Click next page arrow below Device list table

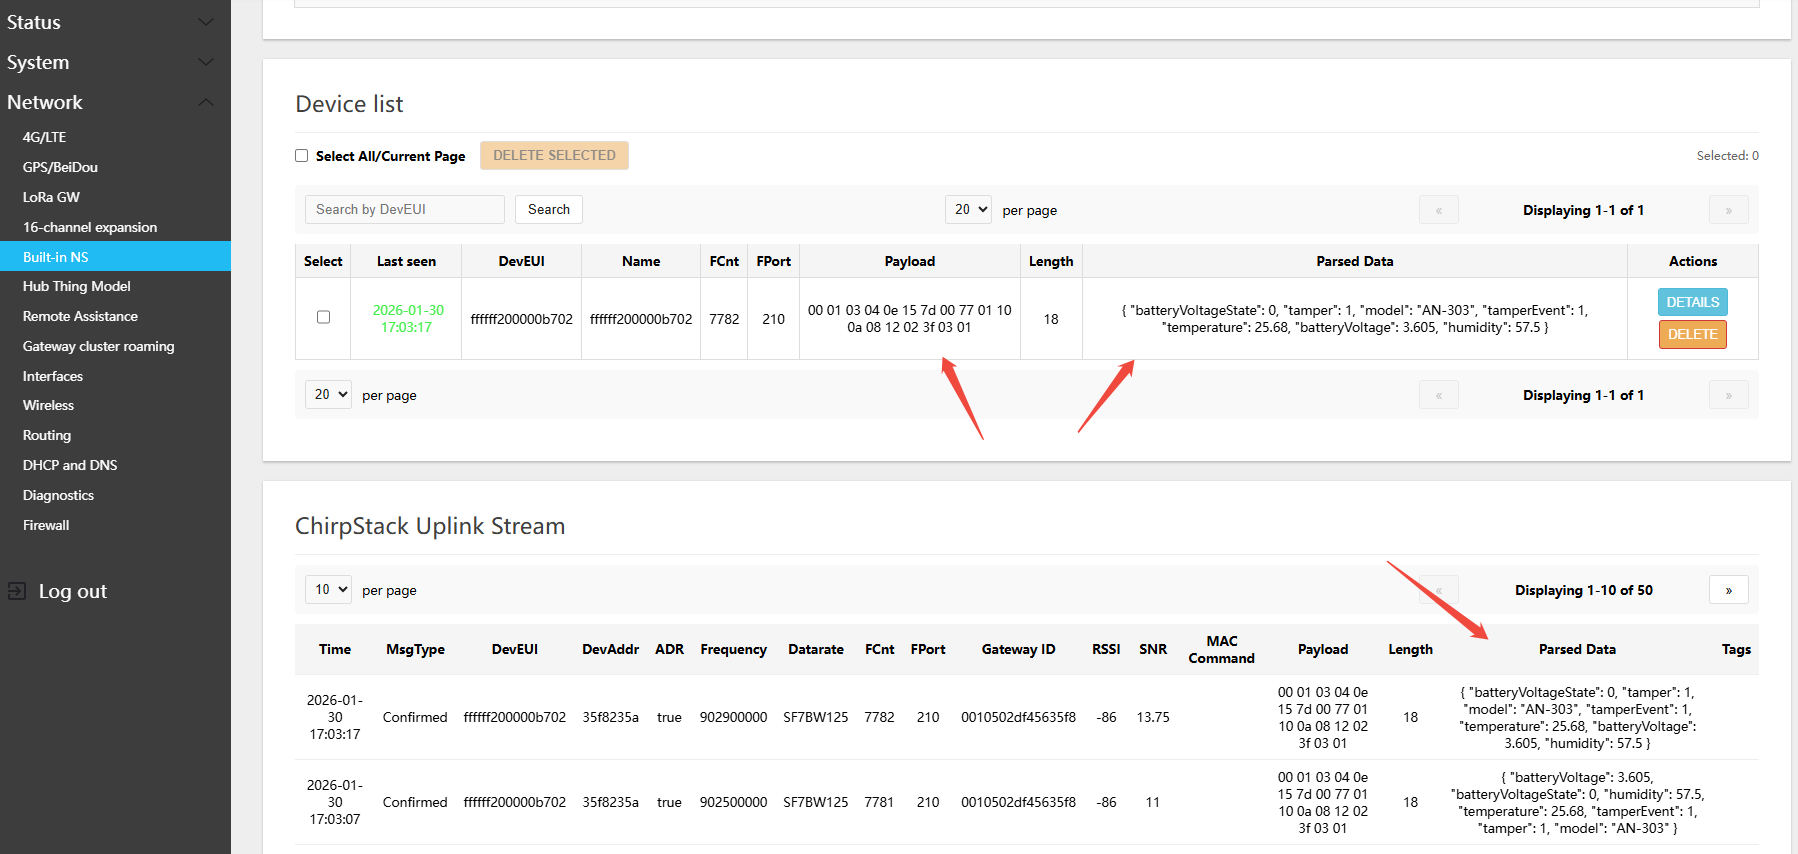click(x=1728, y=395)
